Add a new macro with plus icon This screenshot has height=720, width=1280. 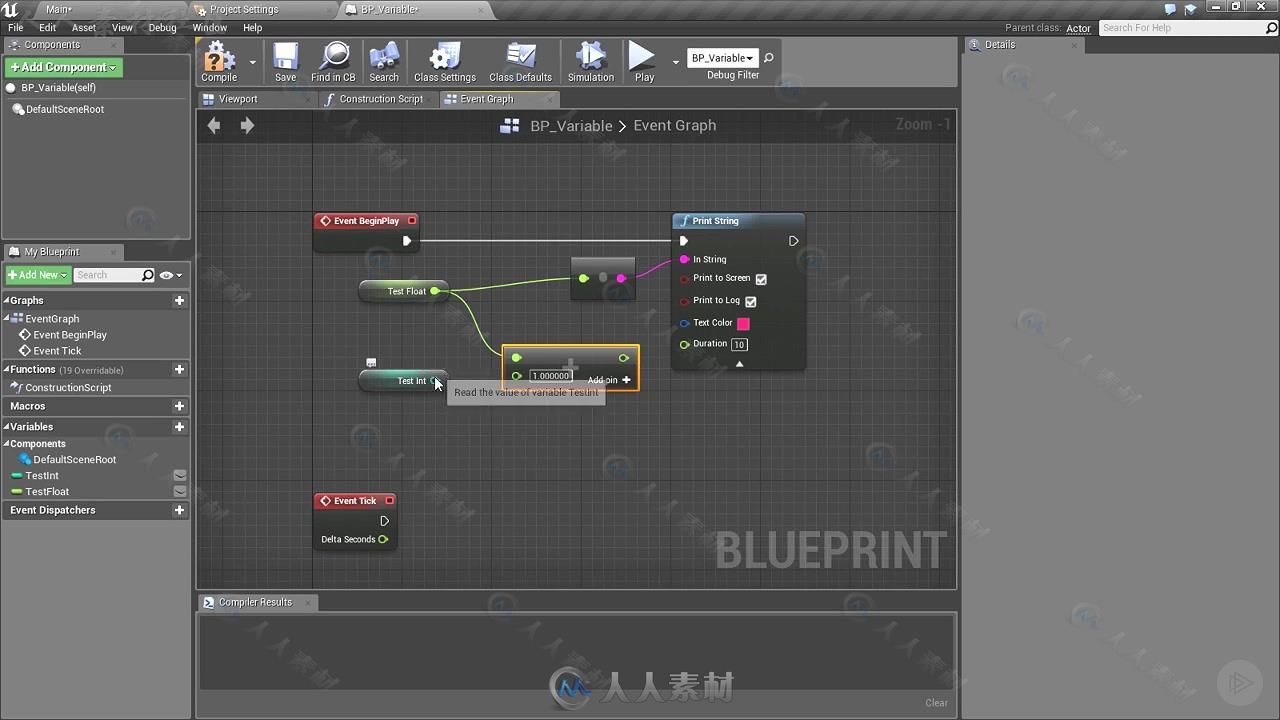point(179,406)
